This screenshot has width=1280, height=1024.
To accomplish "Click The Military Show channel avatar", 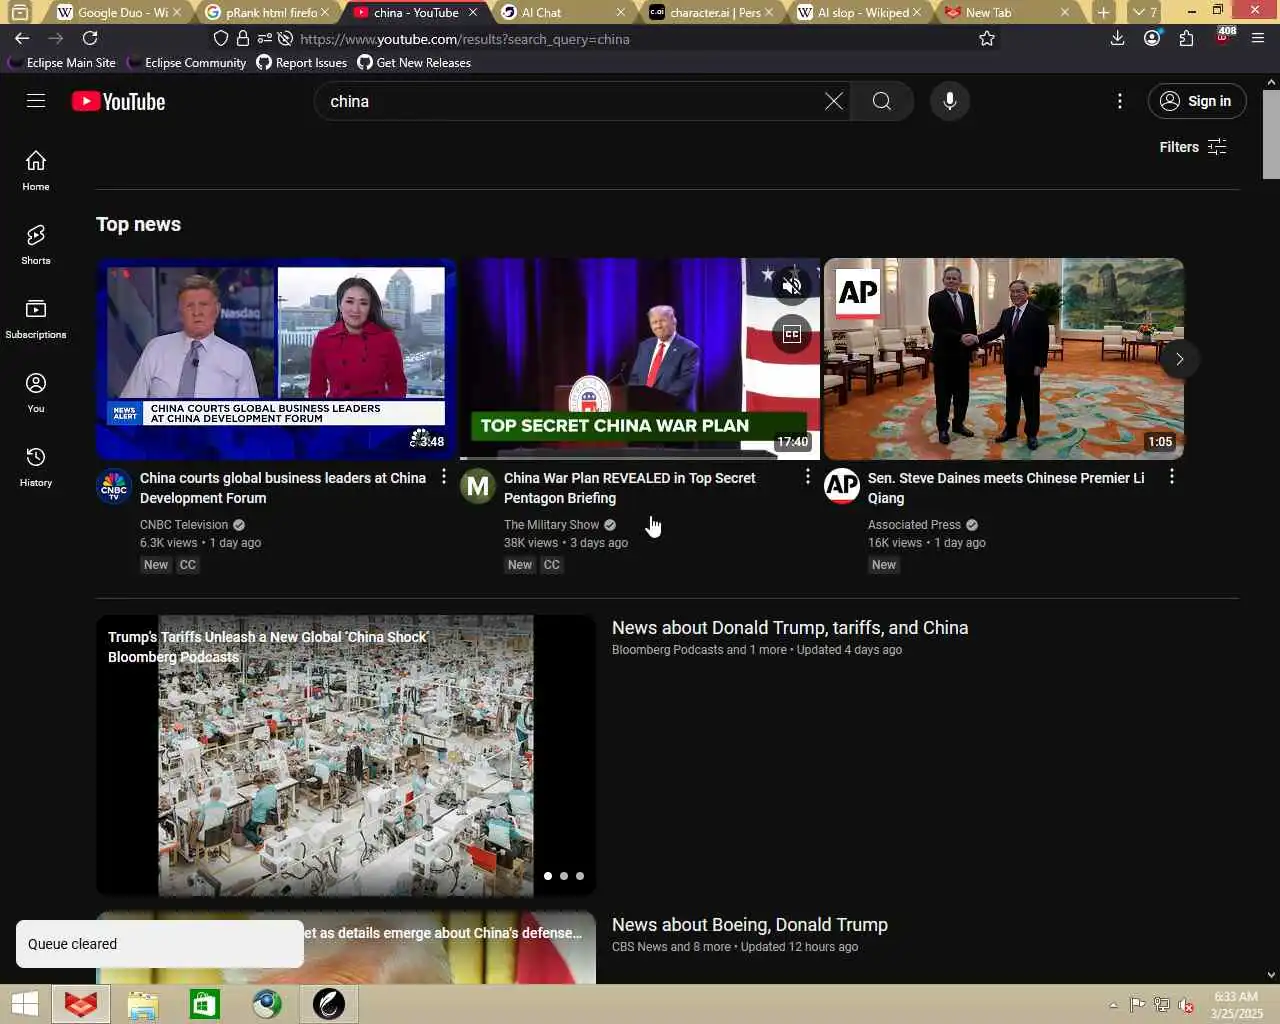I will tap(478, 487).
